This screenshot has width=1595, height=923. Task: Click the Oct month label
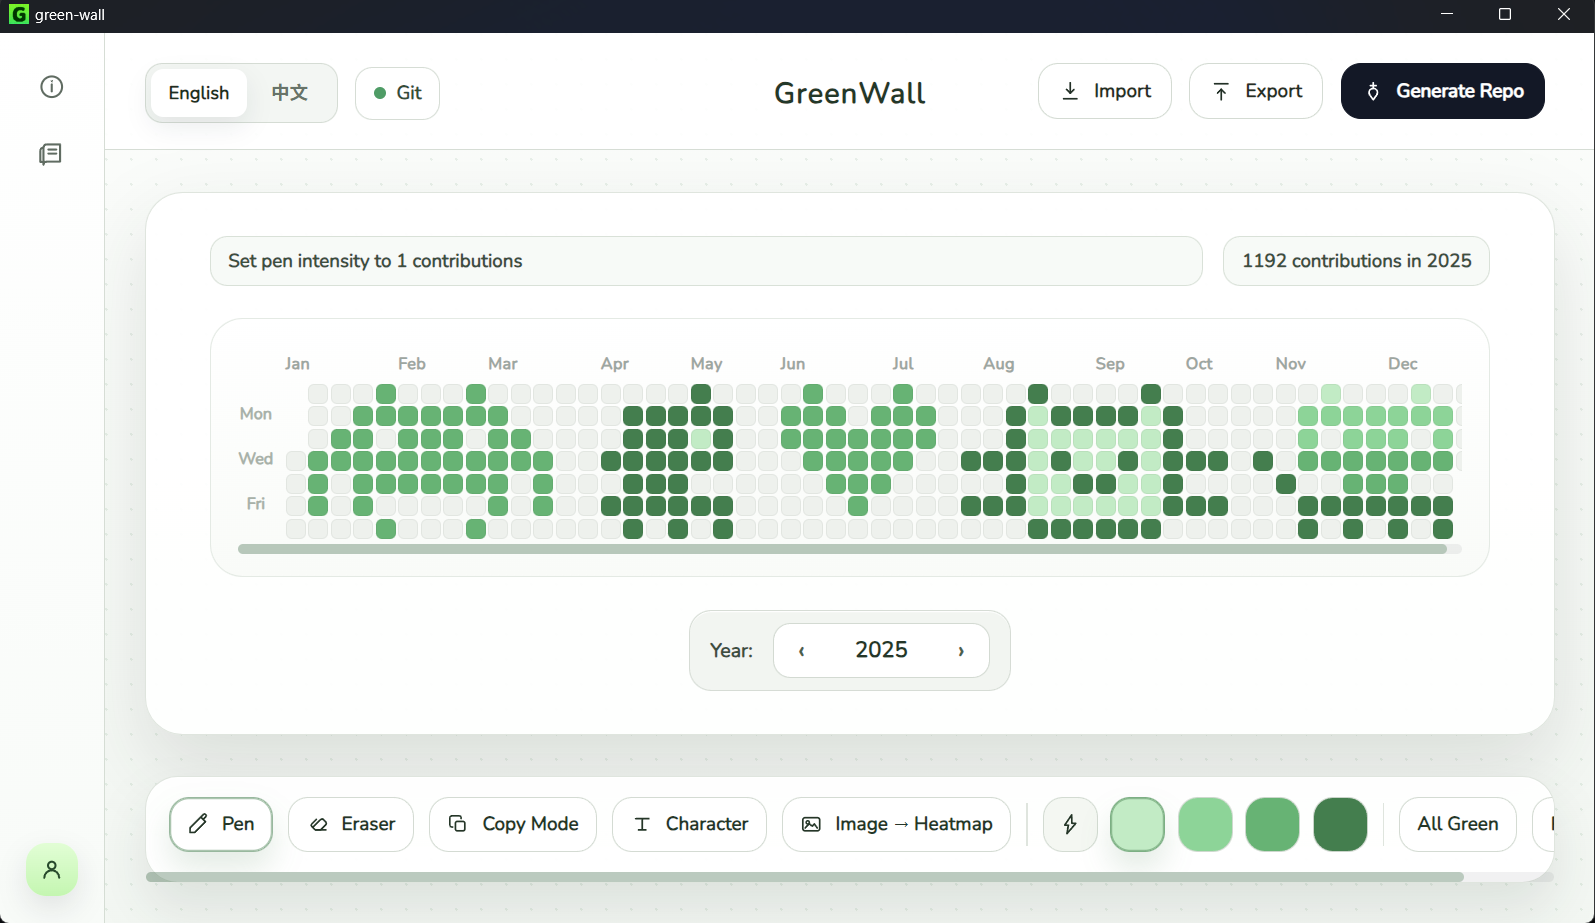click(x=1199, y=364)
